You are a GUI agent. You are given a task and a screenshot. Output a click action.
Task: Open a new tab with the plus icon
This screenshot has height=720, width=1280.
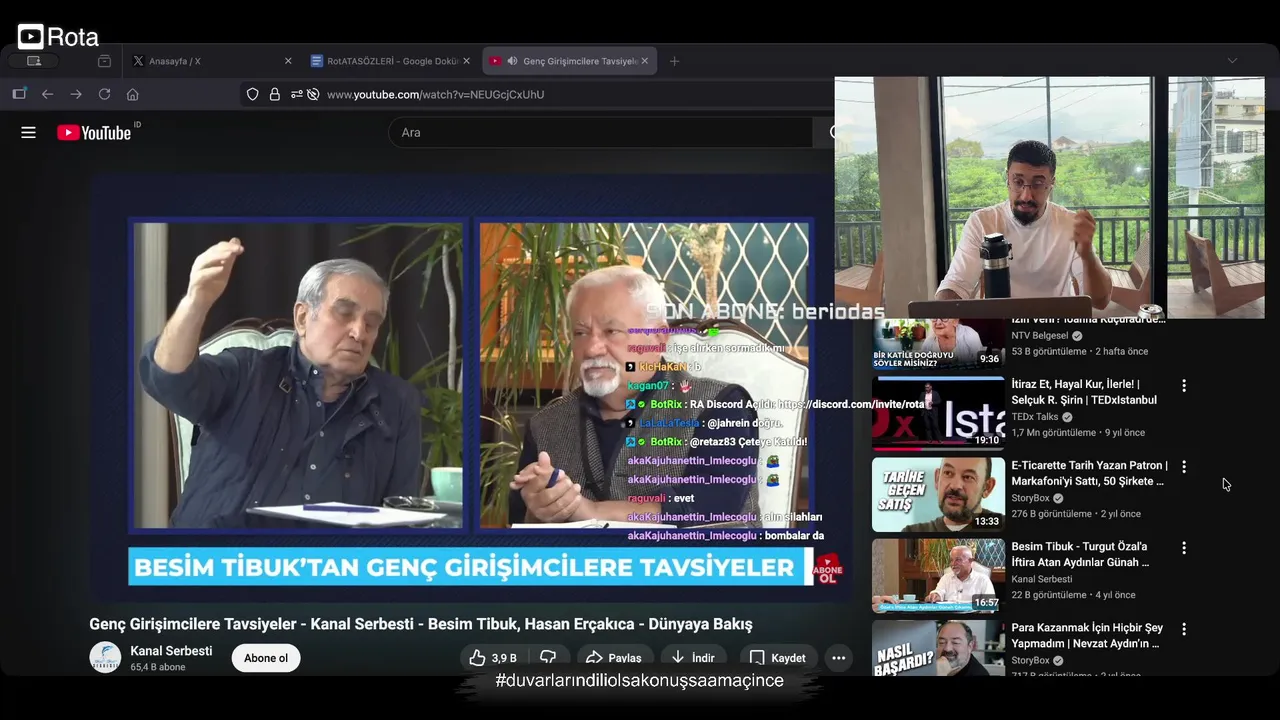pos(674,61)
